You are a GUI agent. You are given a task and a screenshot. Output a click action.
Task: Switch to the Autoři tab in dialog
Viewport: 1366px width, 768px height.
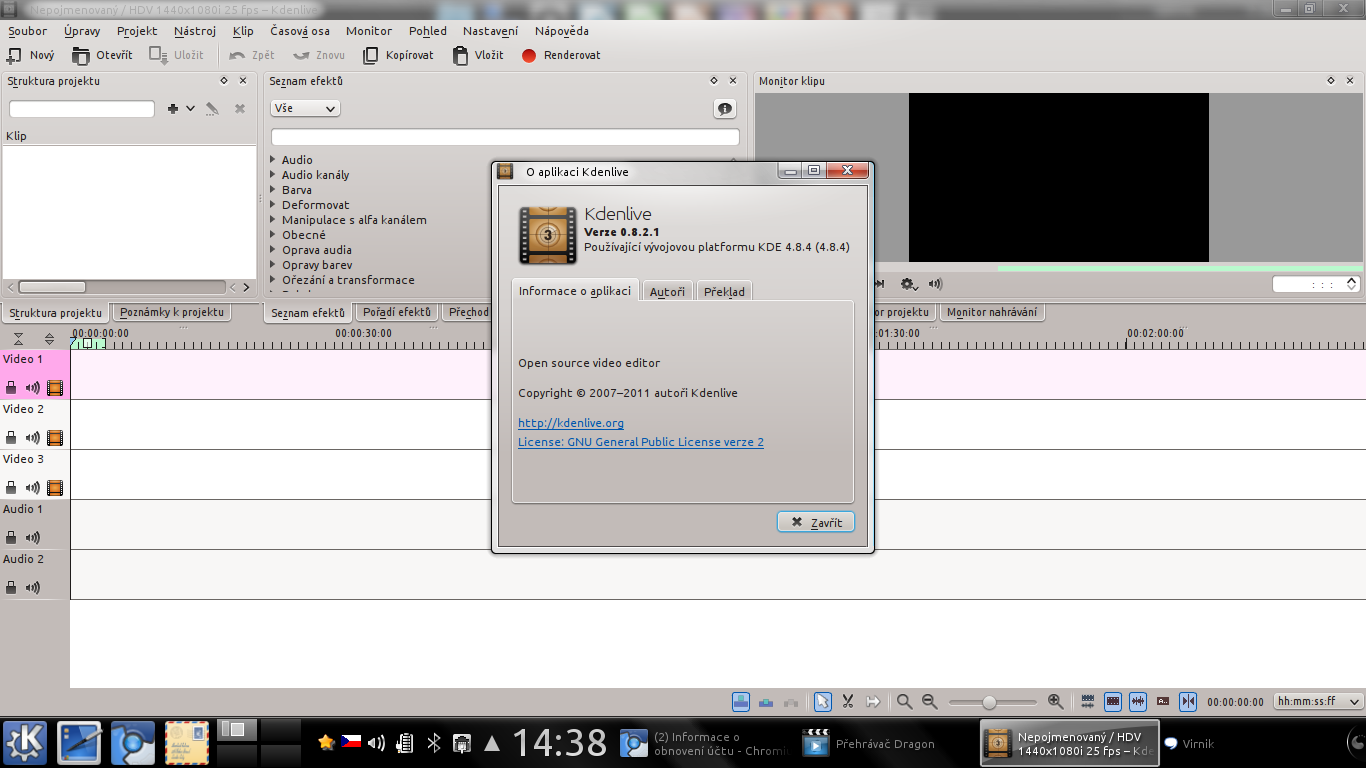pos(667,292)
